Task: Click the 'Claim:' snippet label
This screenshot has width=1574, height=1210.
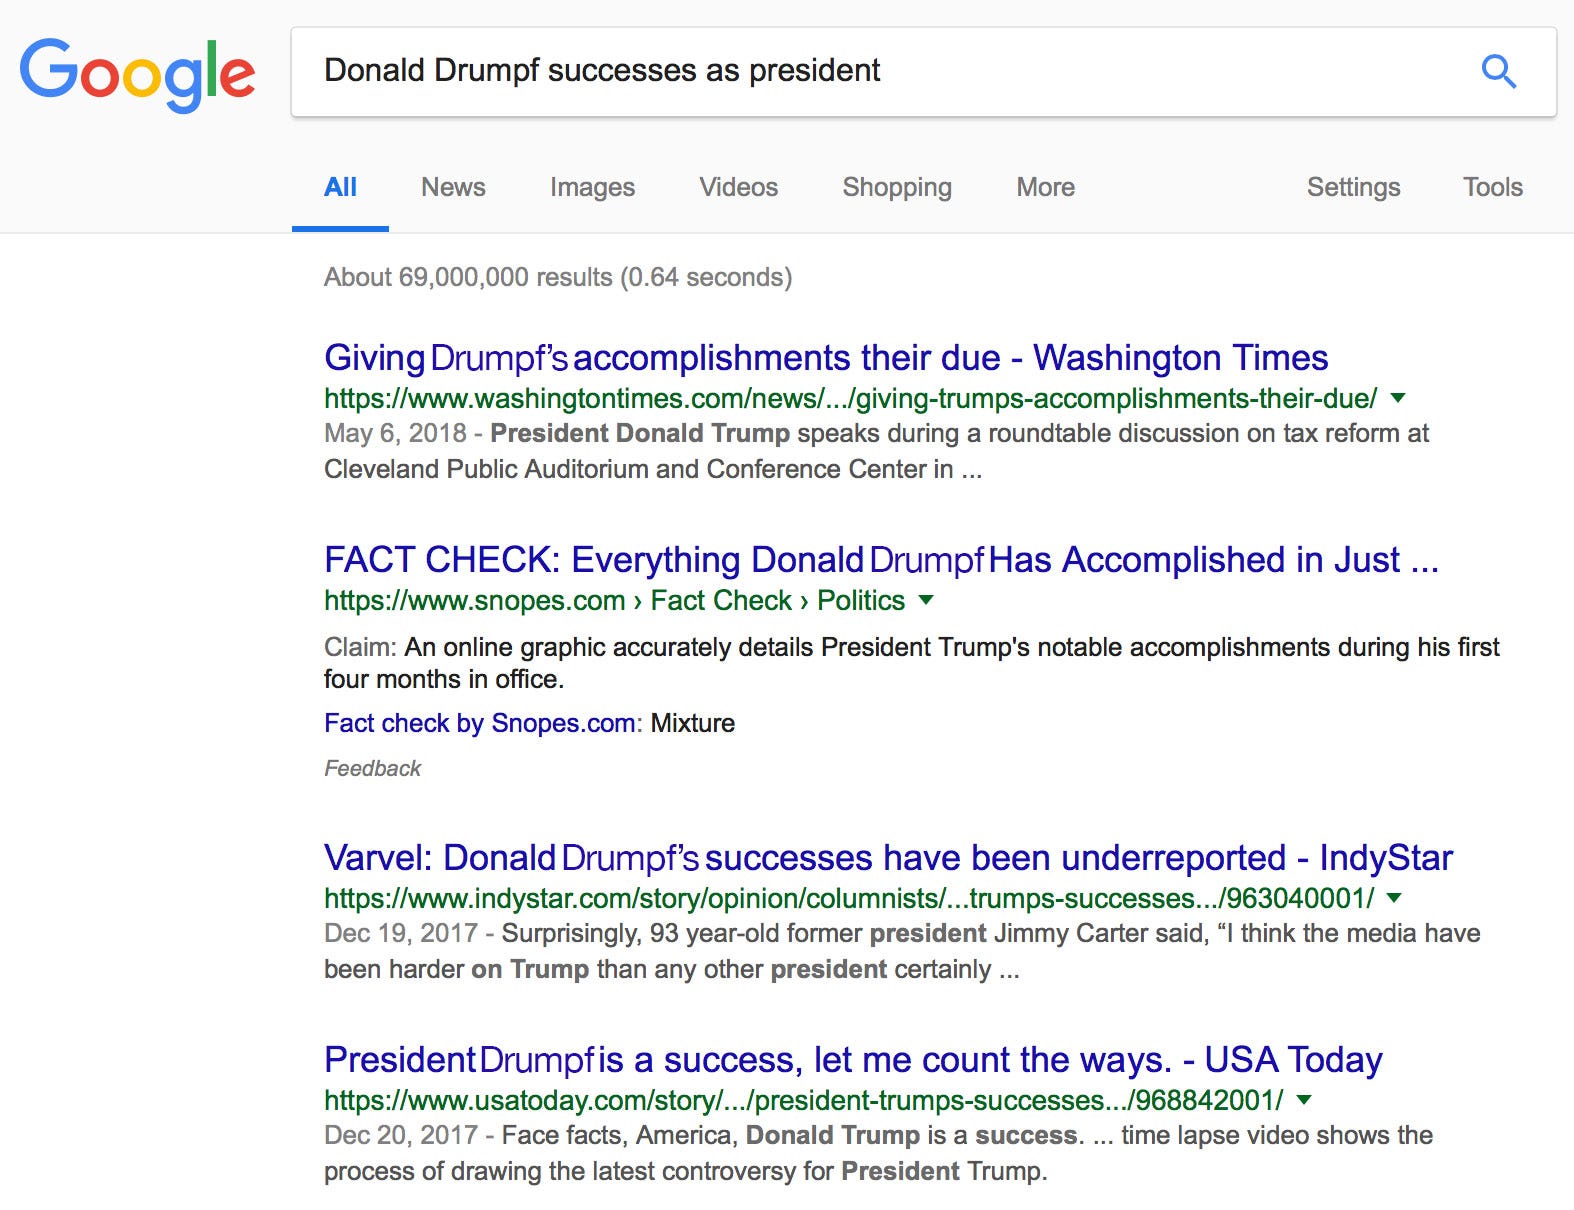Action: 360,647
